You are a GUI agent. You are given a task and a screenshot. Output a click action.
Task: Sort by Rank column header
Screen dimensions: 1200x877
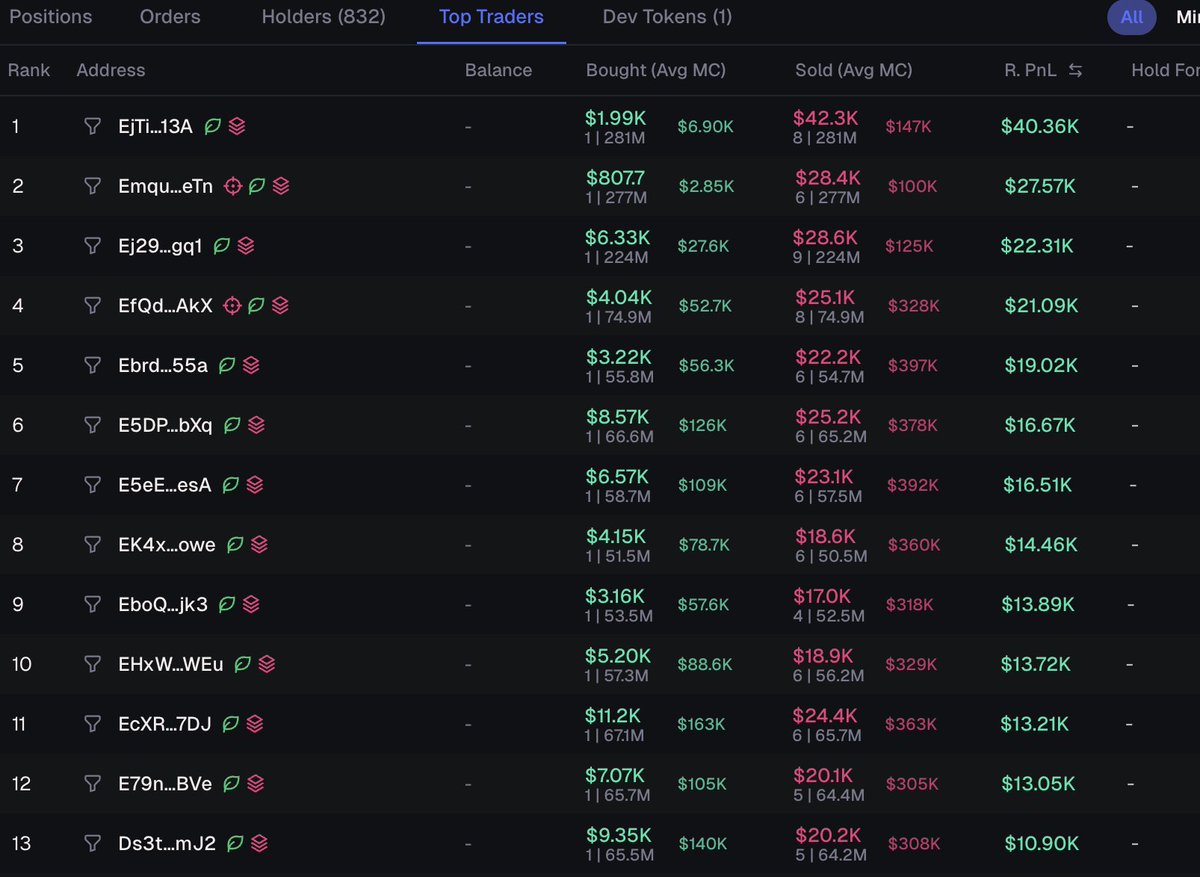[x=29, y=70]
